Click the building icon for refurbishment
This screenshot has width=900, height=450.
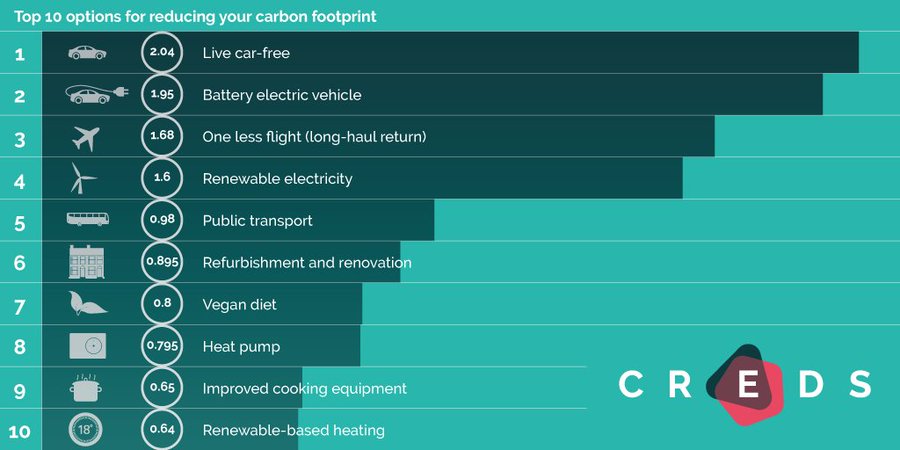[x=86, y=262]
